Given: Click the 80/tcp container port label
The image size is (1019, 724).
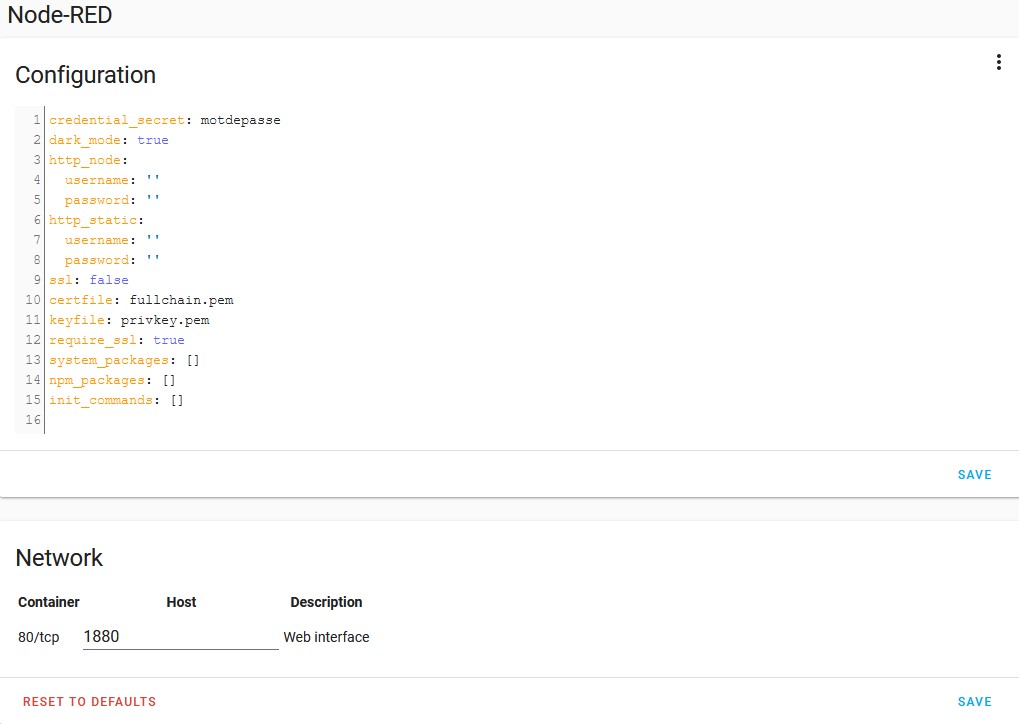Looking at the screenshot, I should point(38,637).
